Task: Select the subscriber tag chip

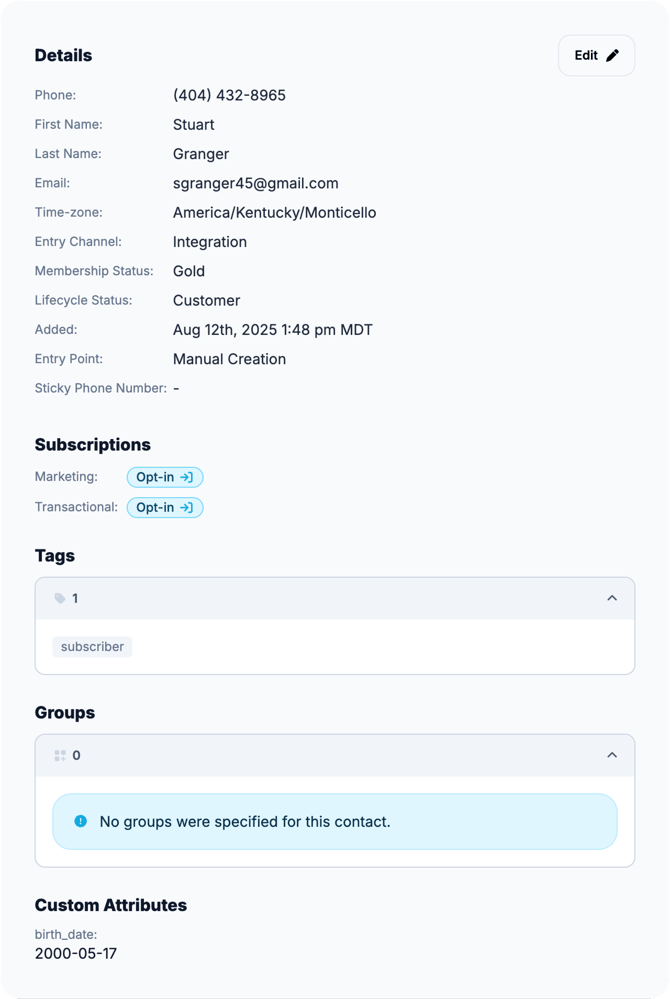Action: pyautogui.click(x=92, y=647)
